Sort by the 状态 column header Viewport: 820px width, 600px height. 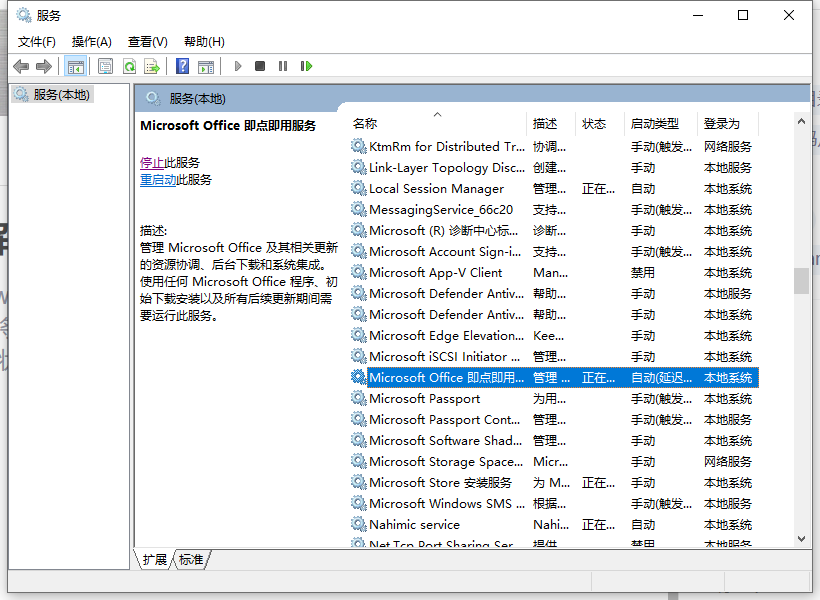pos(600,123)
